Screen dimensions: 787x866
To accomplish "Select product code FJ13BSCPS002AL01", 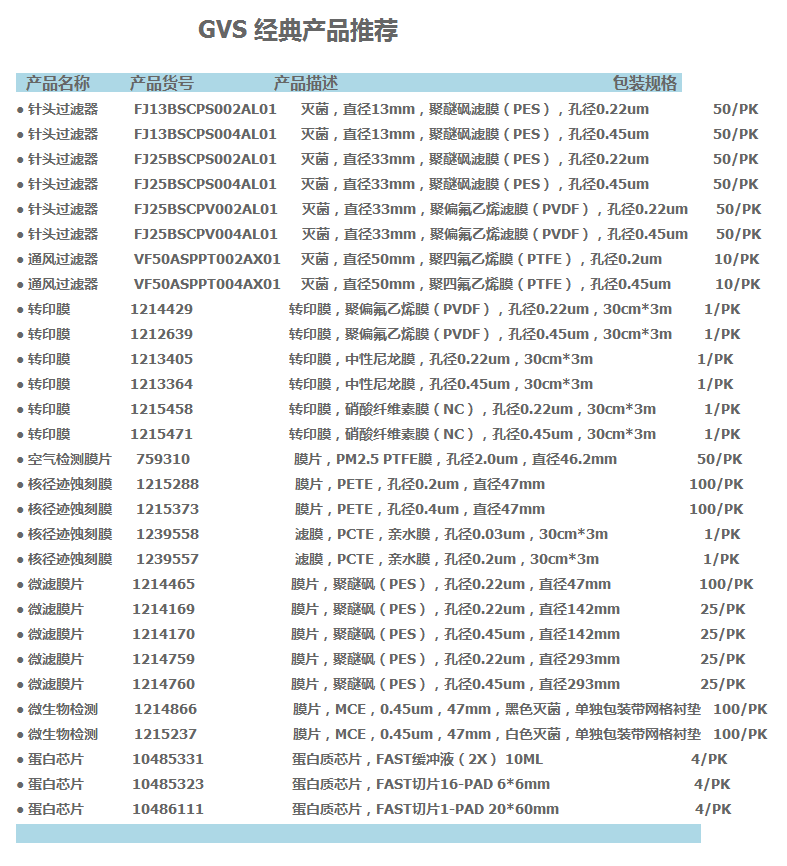I will point(205,109).
